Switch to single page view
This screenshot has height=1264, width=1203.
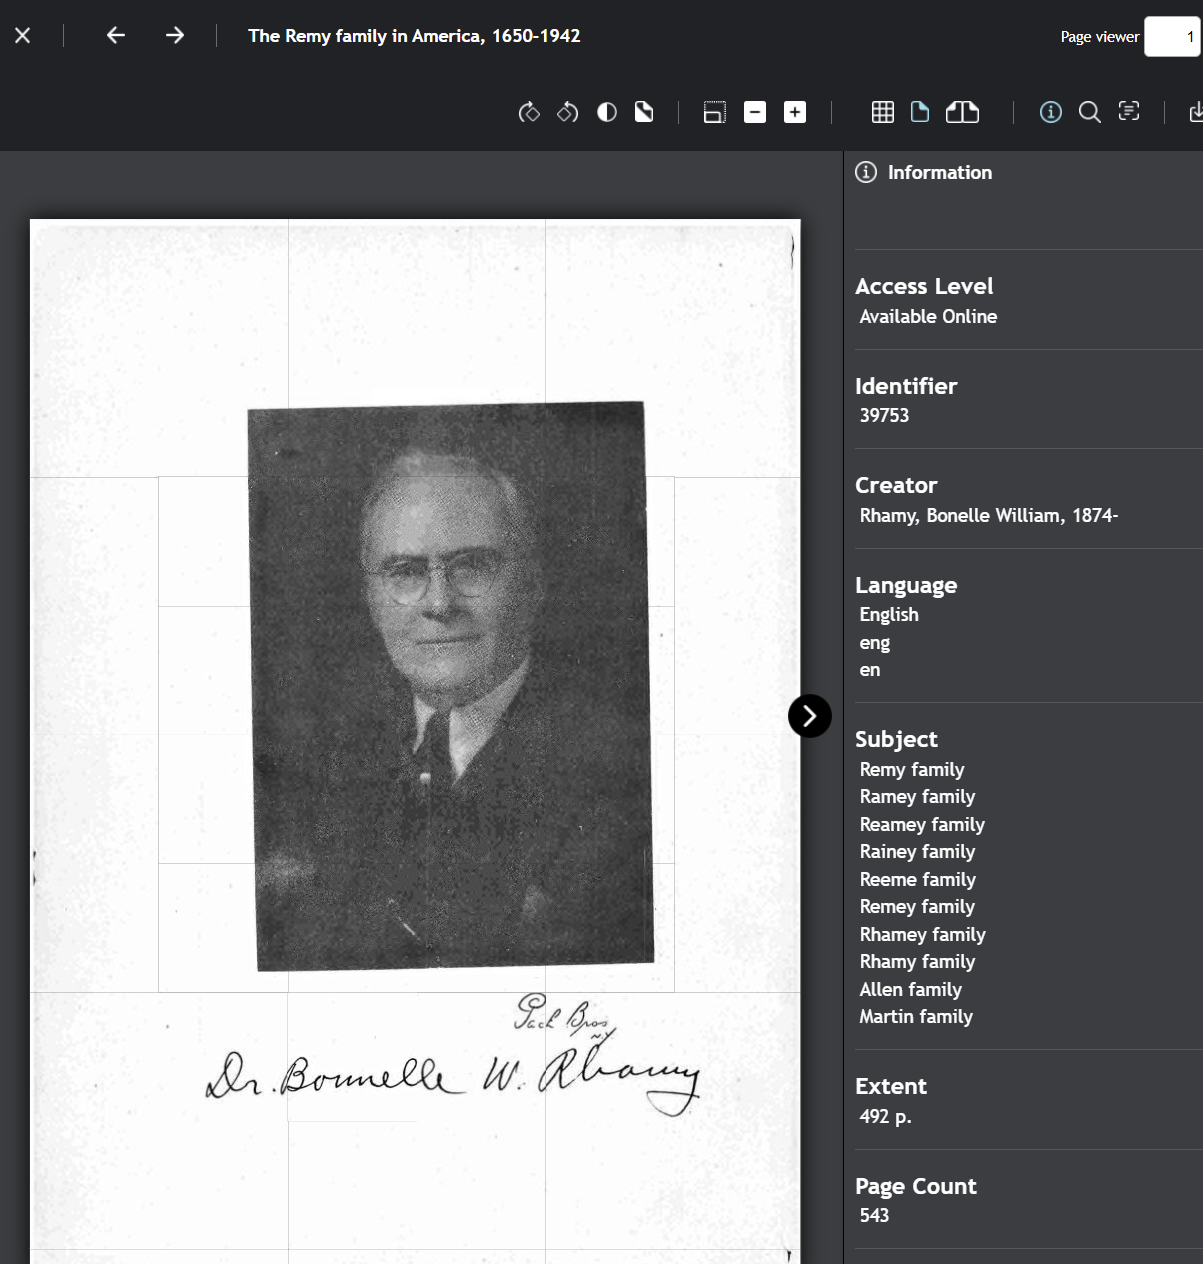pyautogui.click(x=920, y=112)
